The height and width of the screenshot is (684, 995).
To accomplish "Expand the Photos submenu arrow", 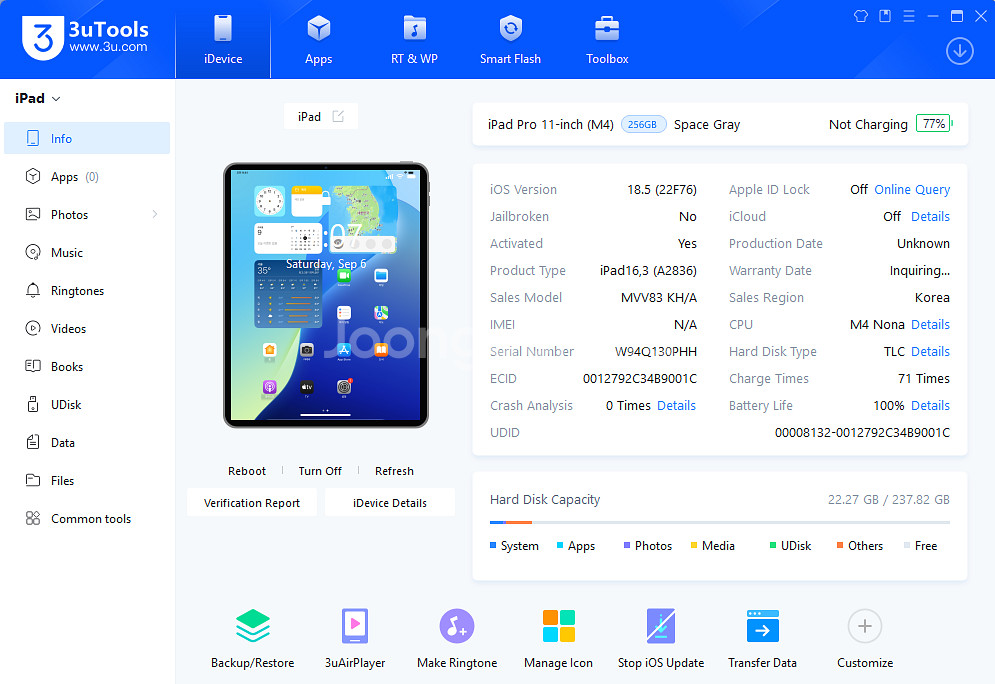I will tap(155, 214).
